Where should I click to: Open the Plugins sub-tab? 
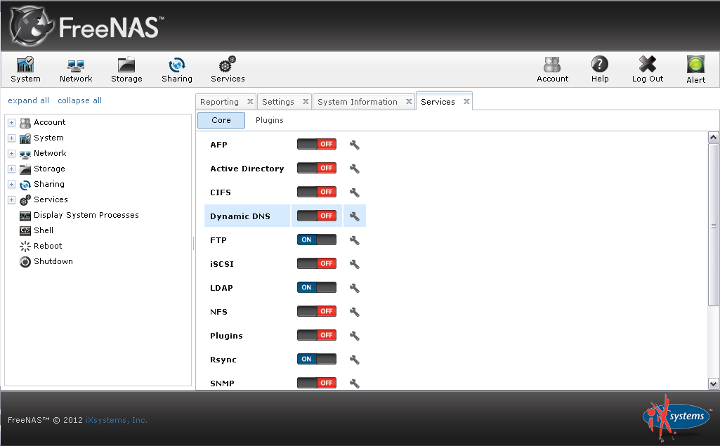[x=269, y=120]
